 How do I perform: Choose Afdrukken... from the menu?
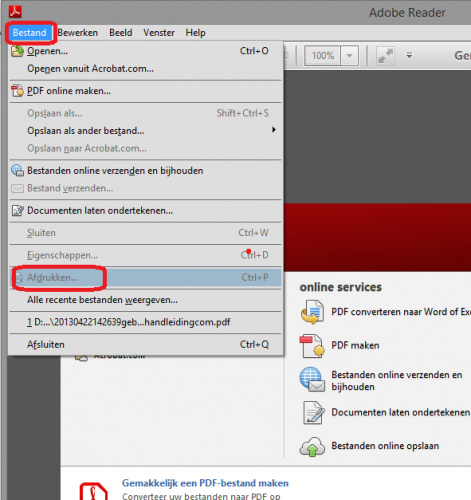(146, 277)
